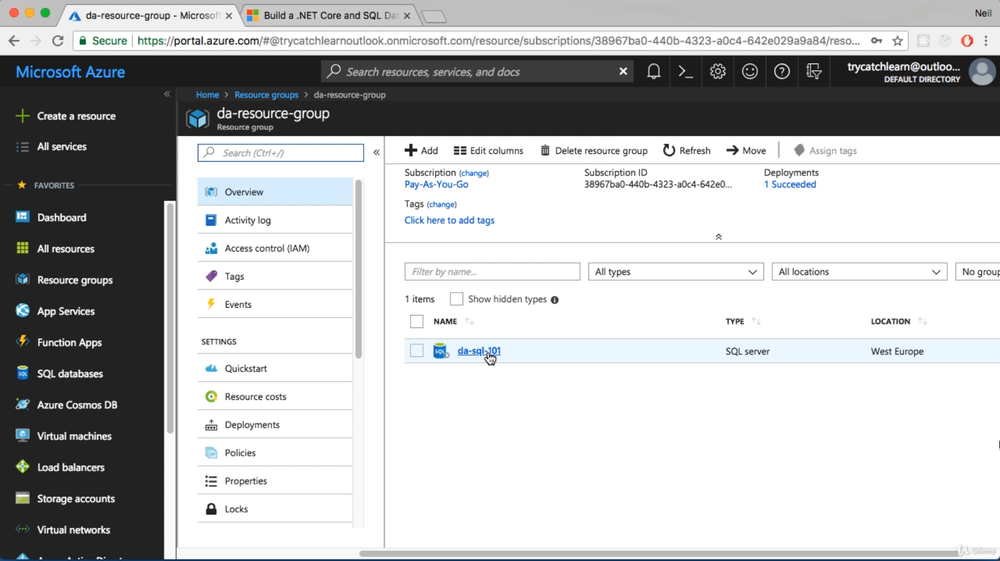Click the feedback smiley icon
1000x561 pixels.
tap(749, 72)
